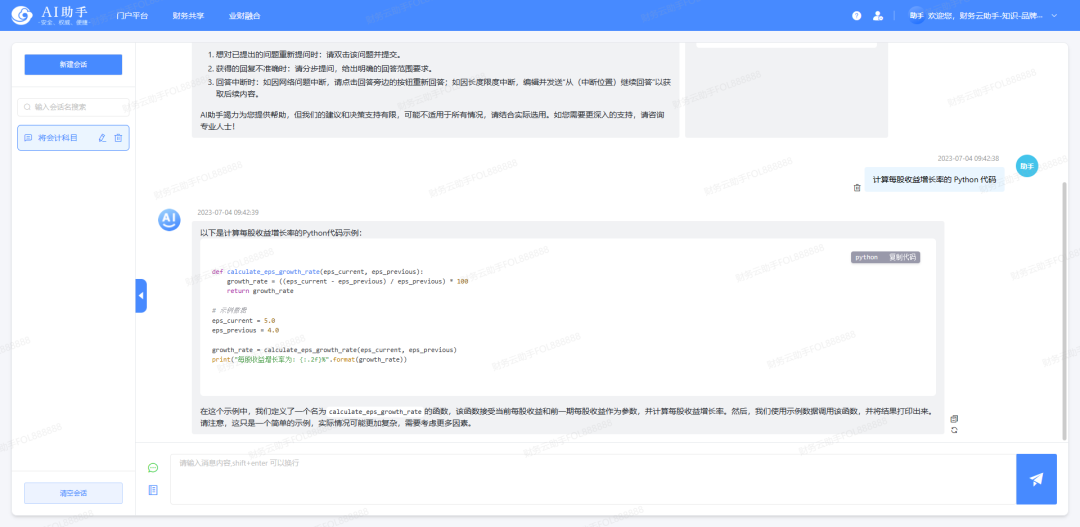Click the code line return growth_rate

[260, 291]
